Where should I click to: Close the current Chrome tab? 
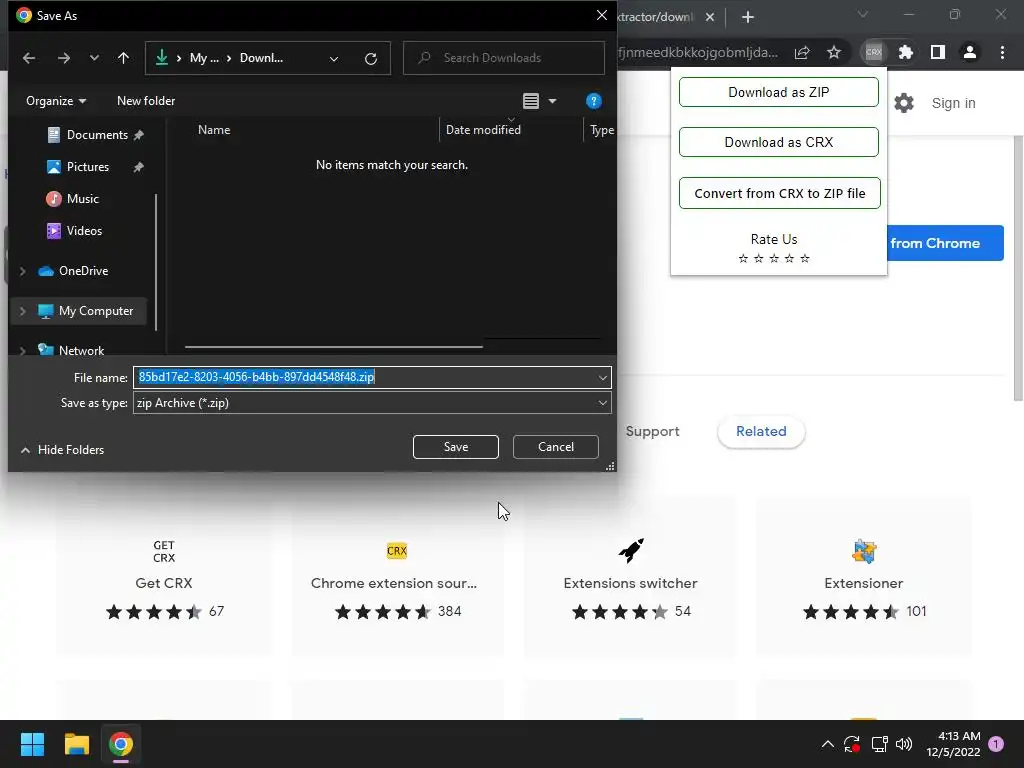[710, 17]
